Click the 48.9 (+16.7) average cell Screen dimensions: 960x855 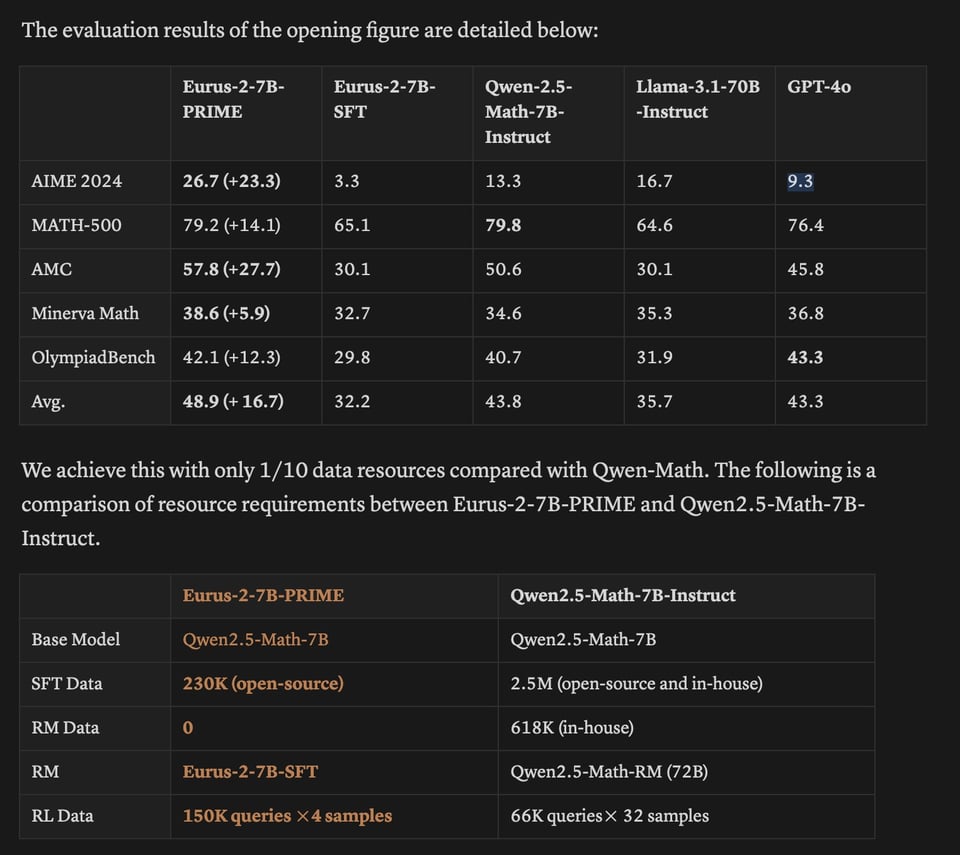point(233,401)
